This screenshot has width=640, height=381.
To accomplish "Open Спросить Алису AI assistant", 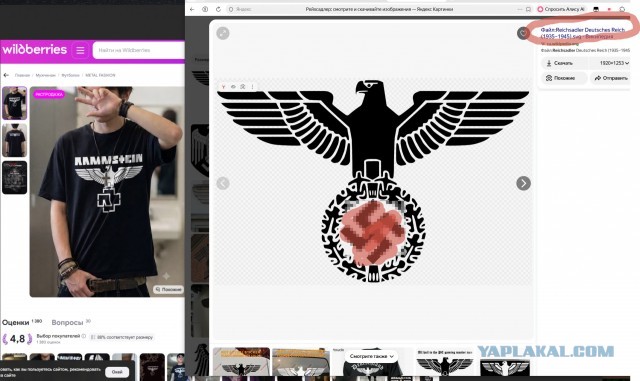I will point(561,9).
